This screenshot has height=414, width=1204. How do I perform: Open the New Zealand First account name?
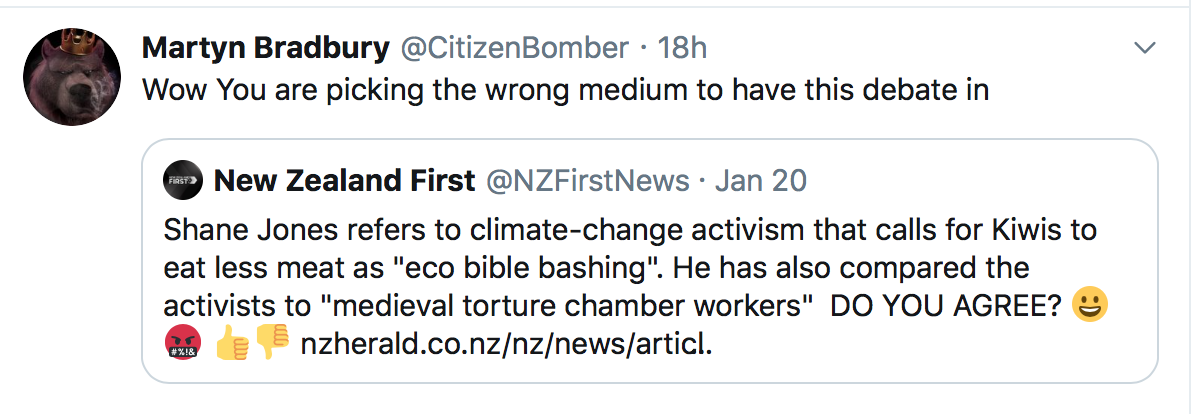coord(345,181)
